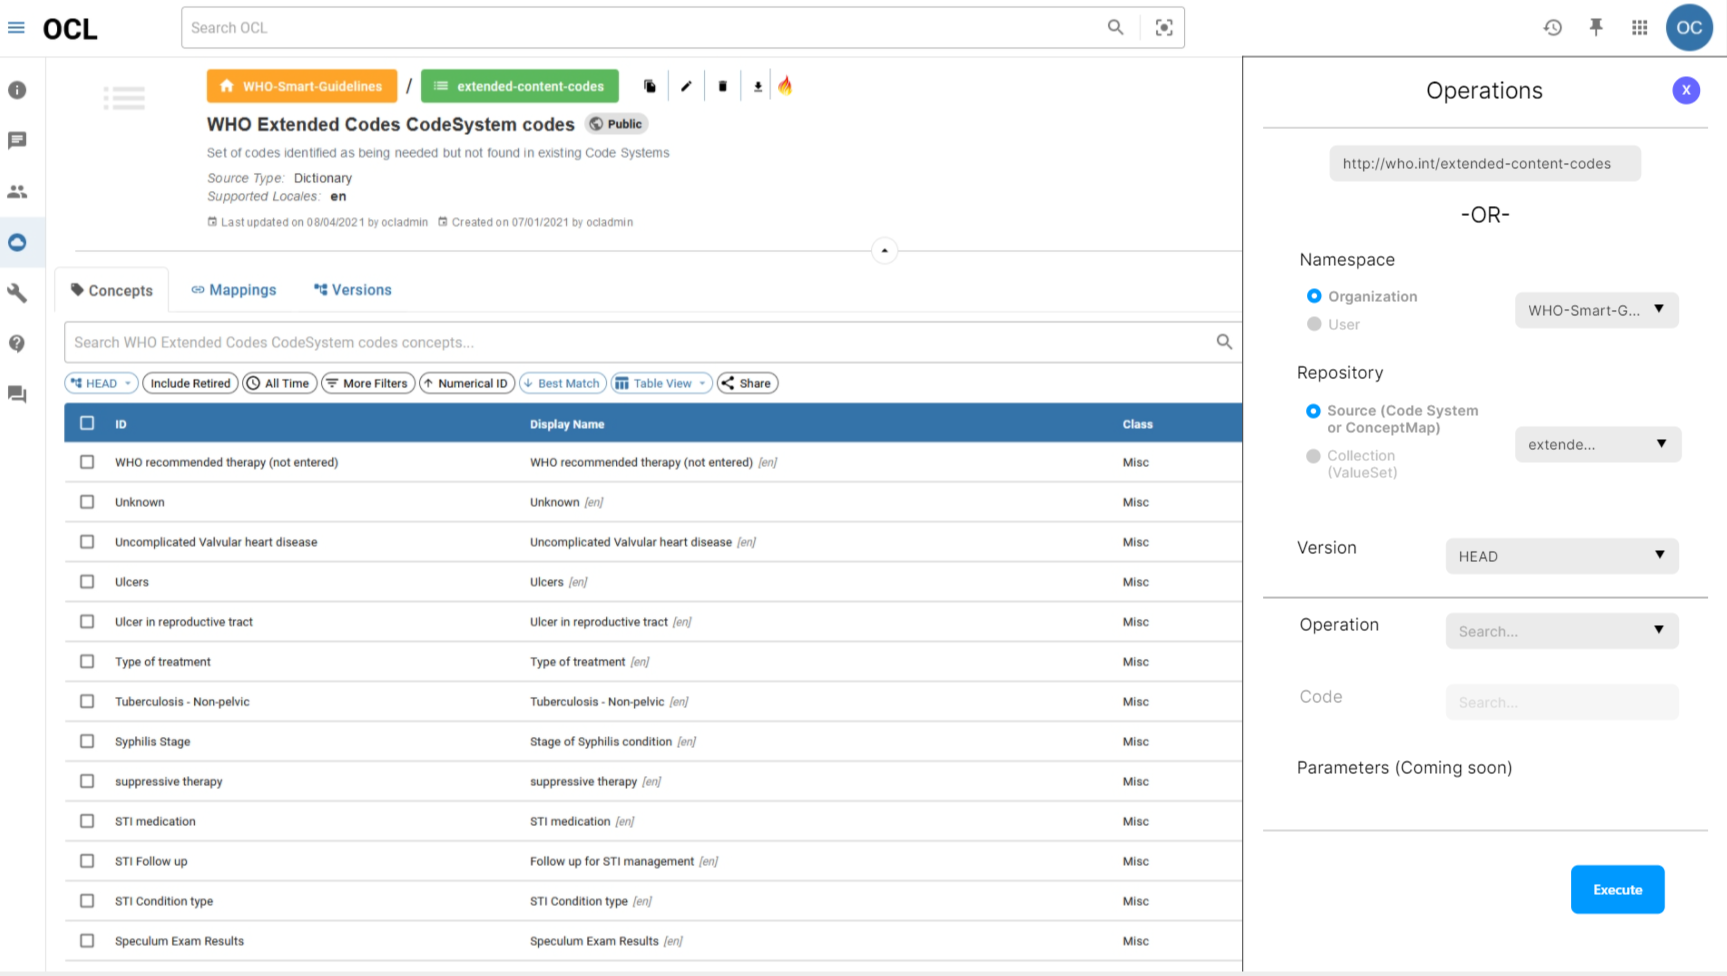Click the Share filter chip
Image resolution: width=1727 pixels, height=976 pixels.
pyautogui.click(x=747, y=383)
